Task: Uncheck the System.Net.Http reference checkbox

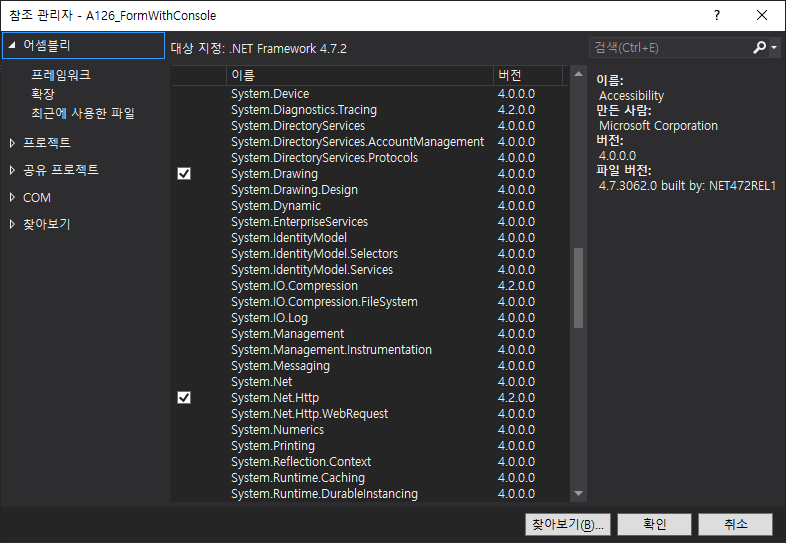Action: click(184, 398)
